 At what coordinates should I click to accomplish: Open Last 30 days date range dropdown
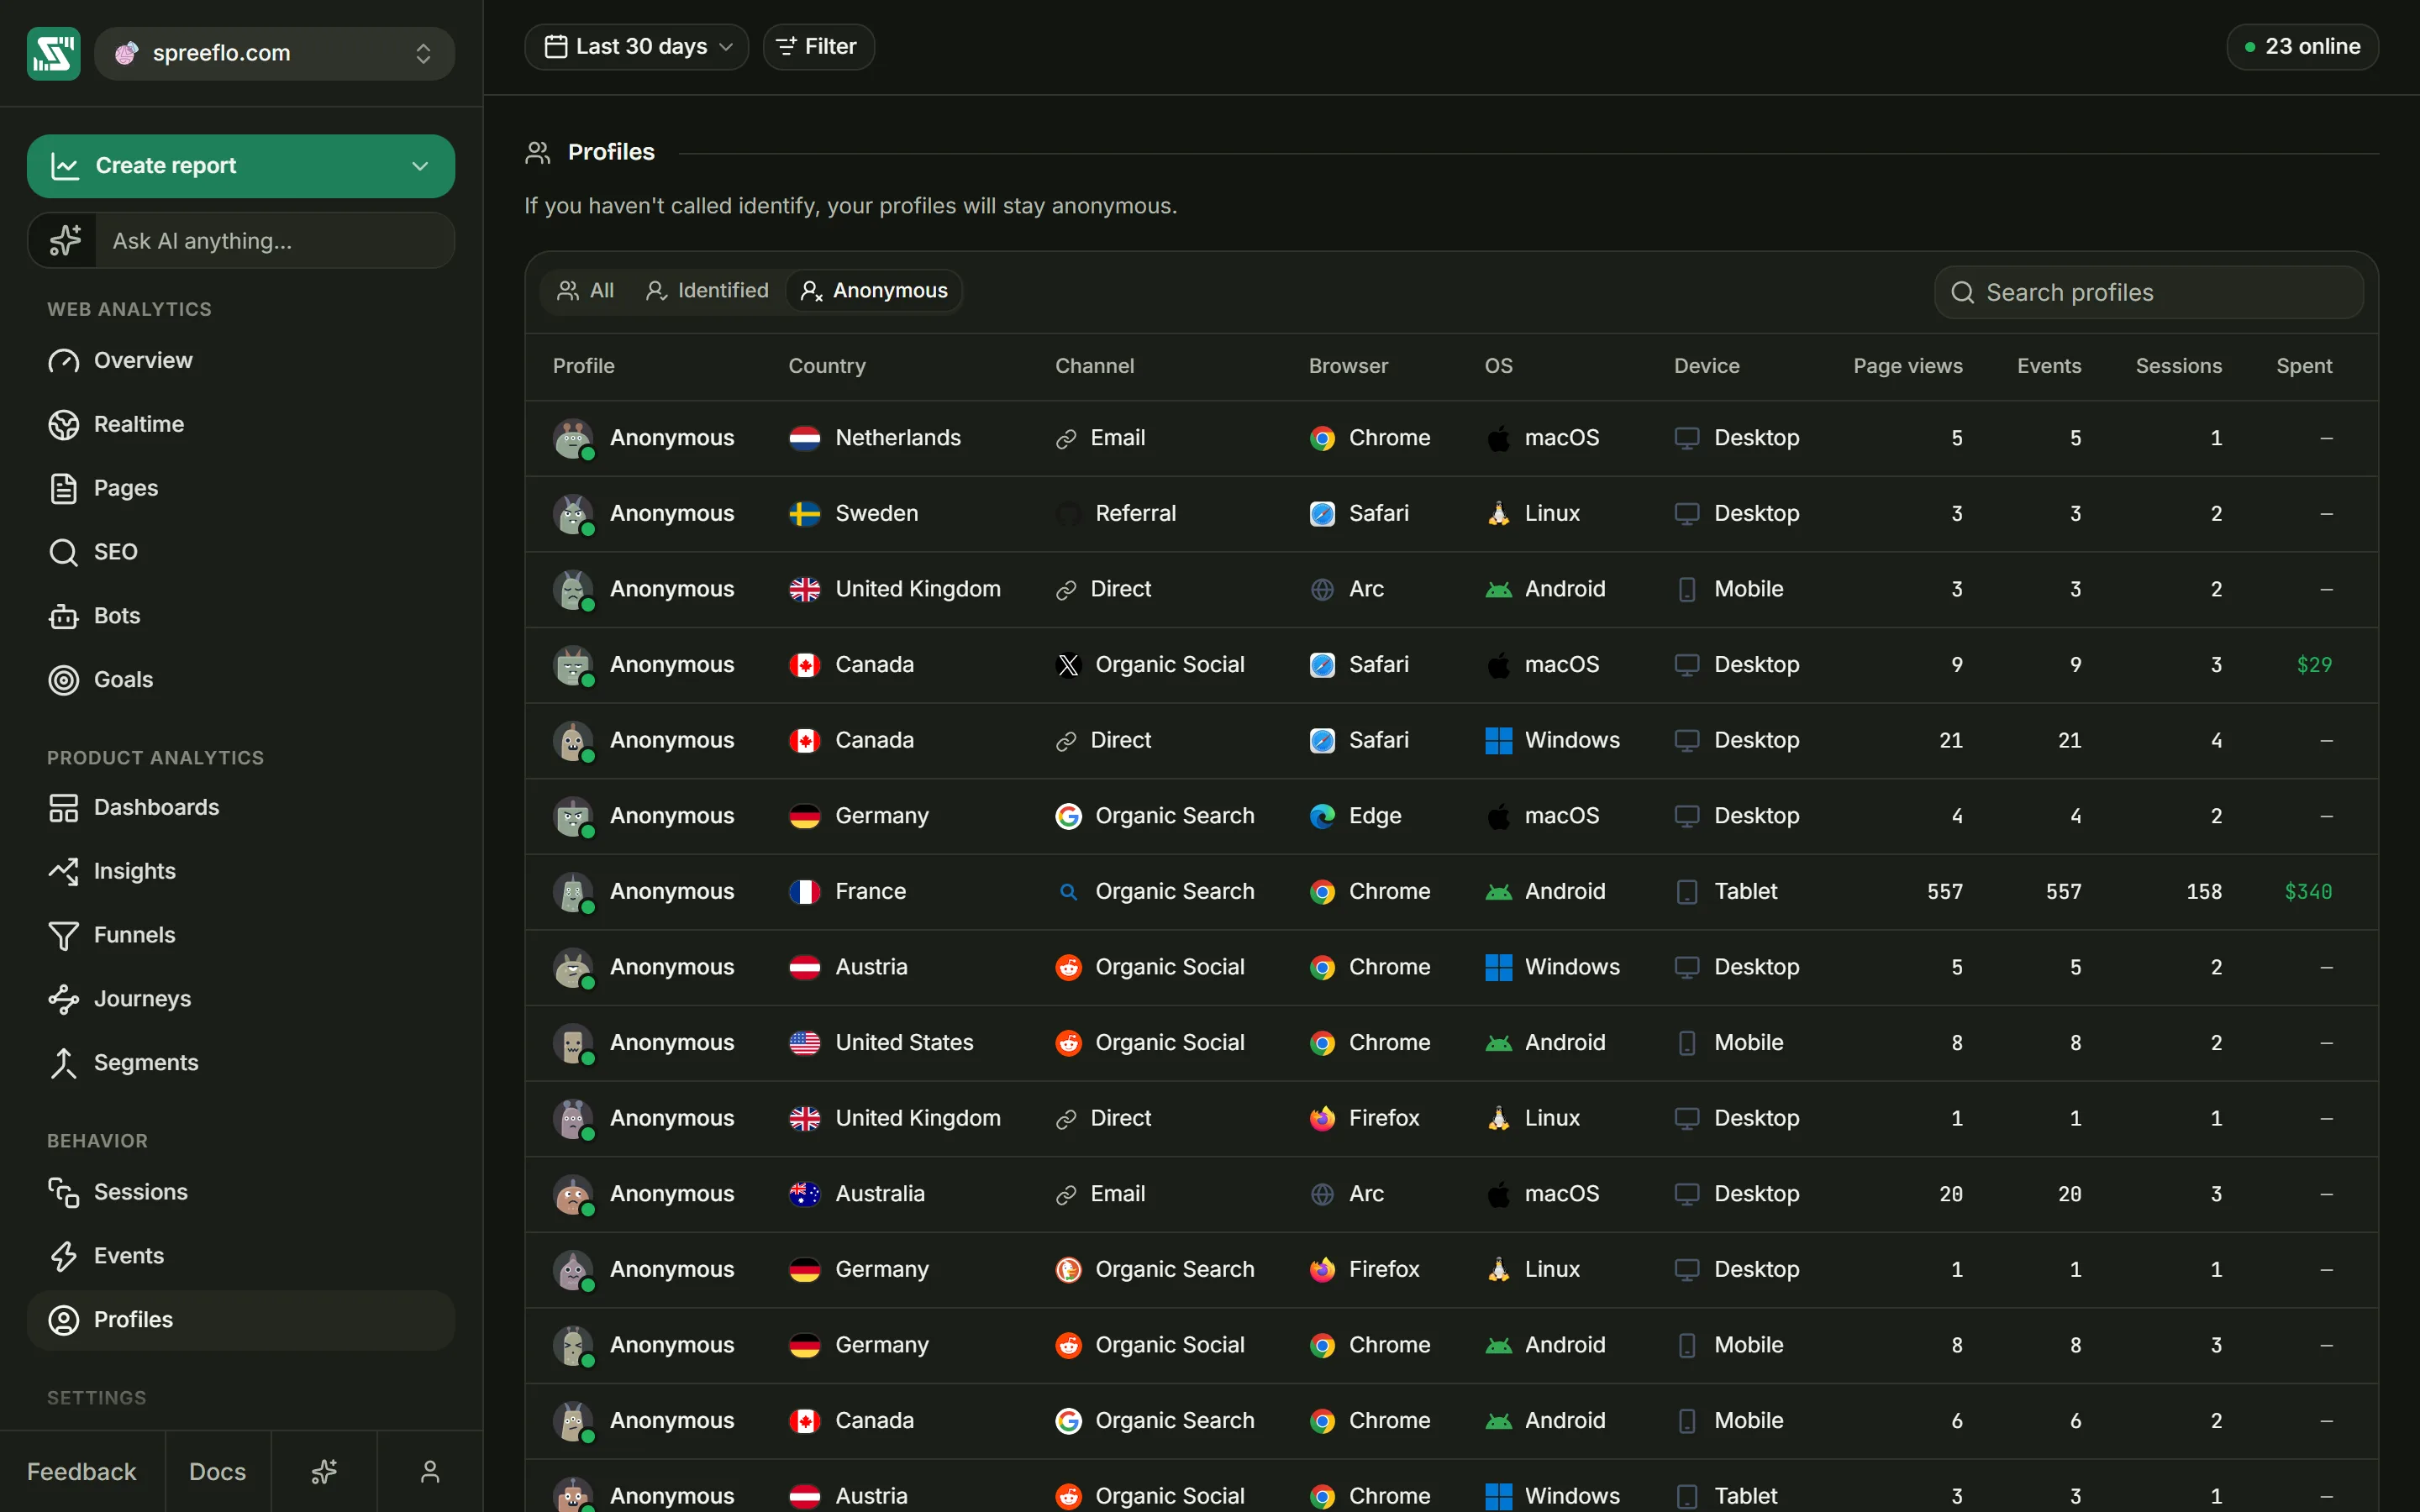pos(636,47)
